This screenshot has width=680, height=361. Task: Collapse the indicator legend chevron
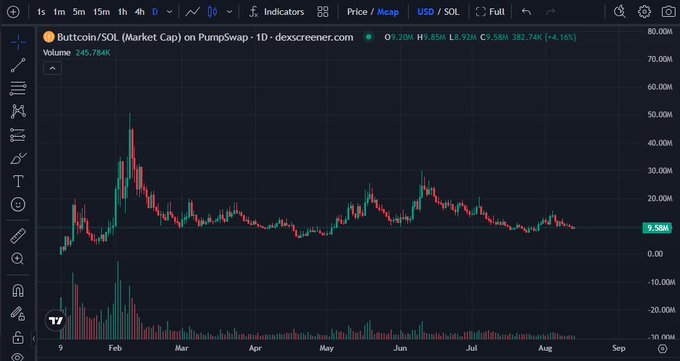pos(52,68)
